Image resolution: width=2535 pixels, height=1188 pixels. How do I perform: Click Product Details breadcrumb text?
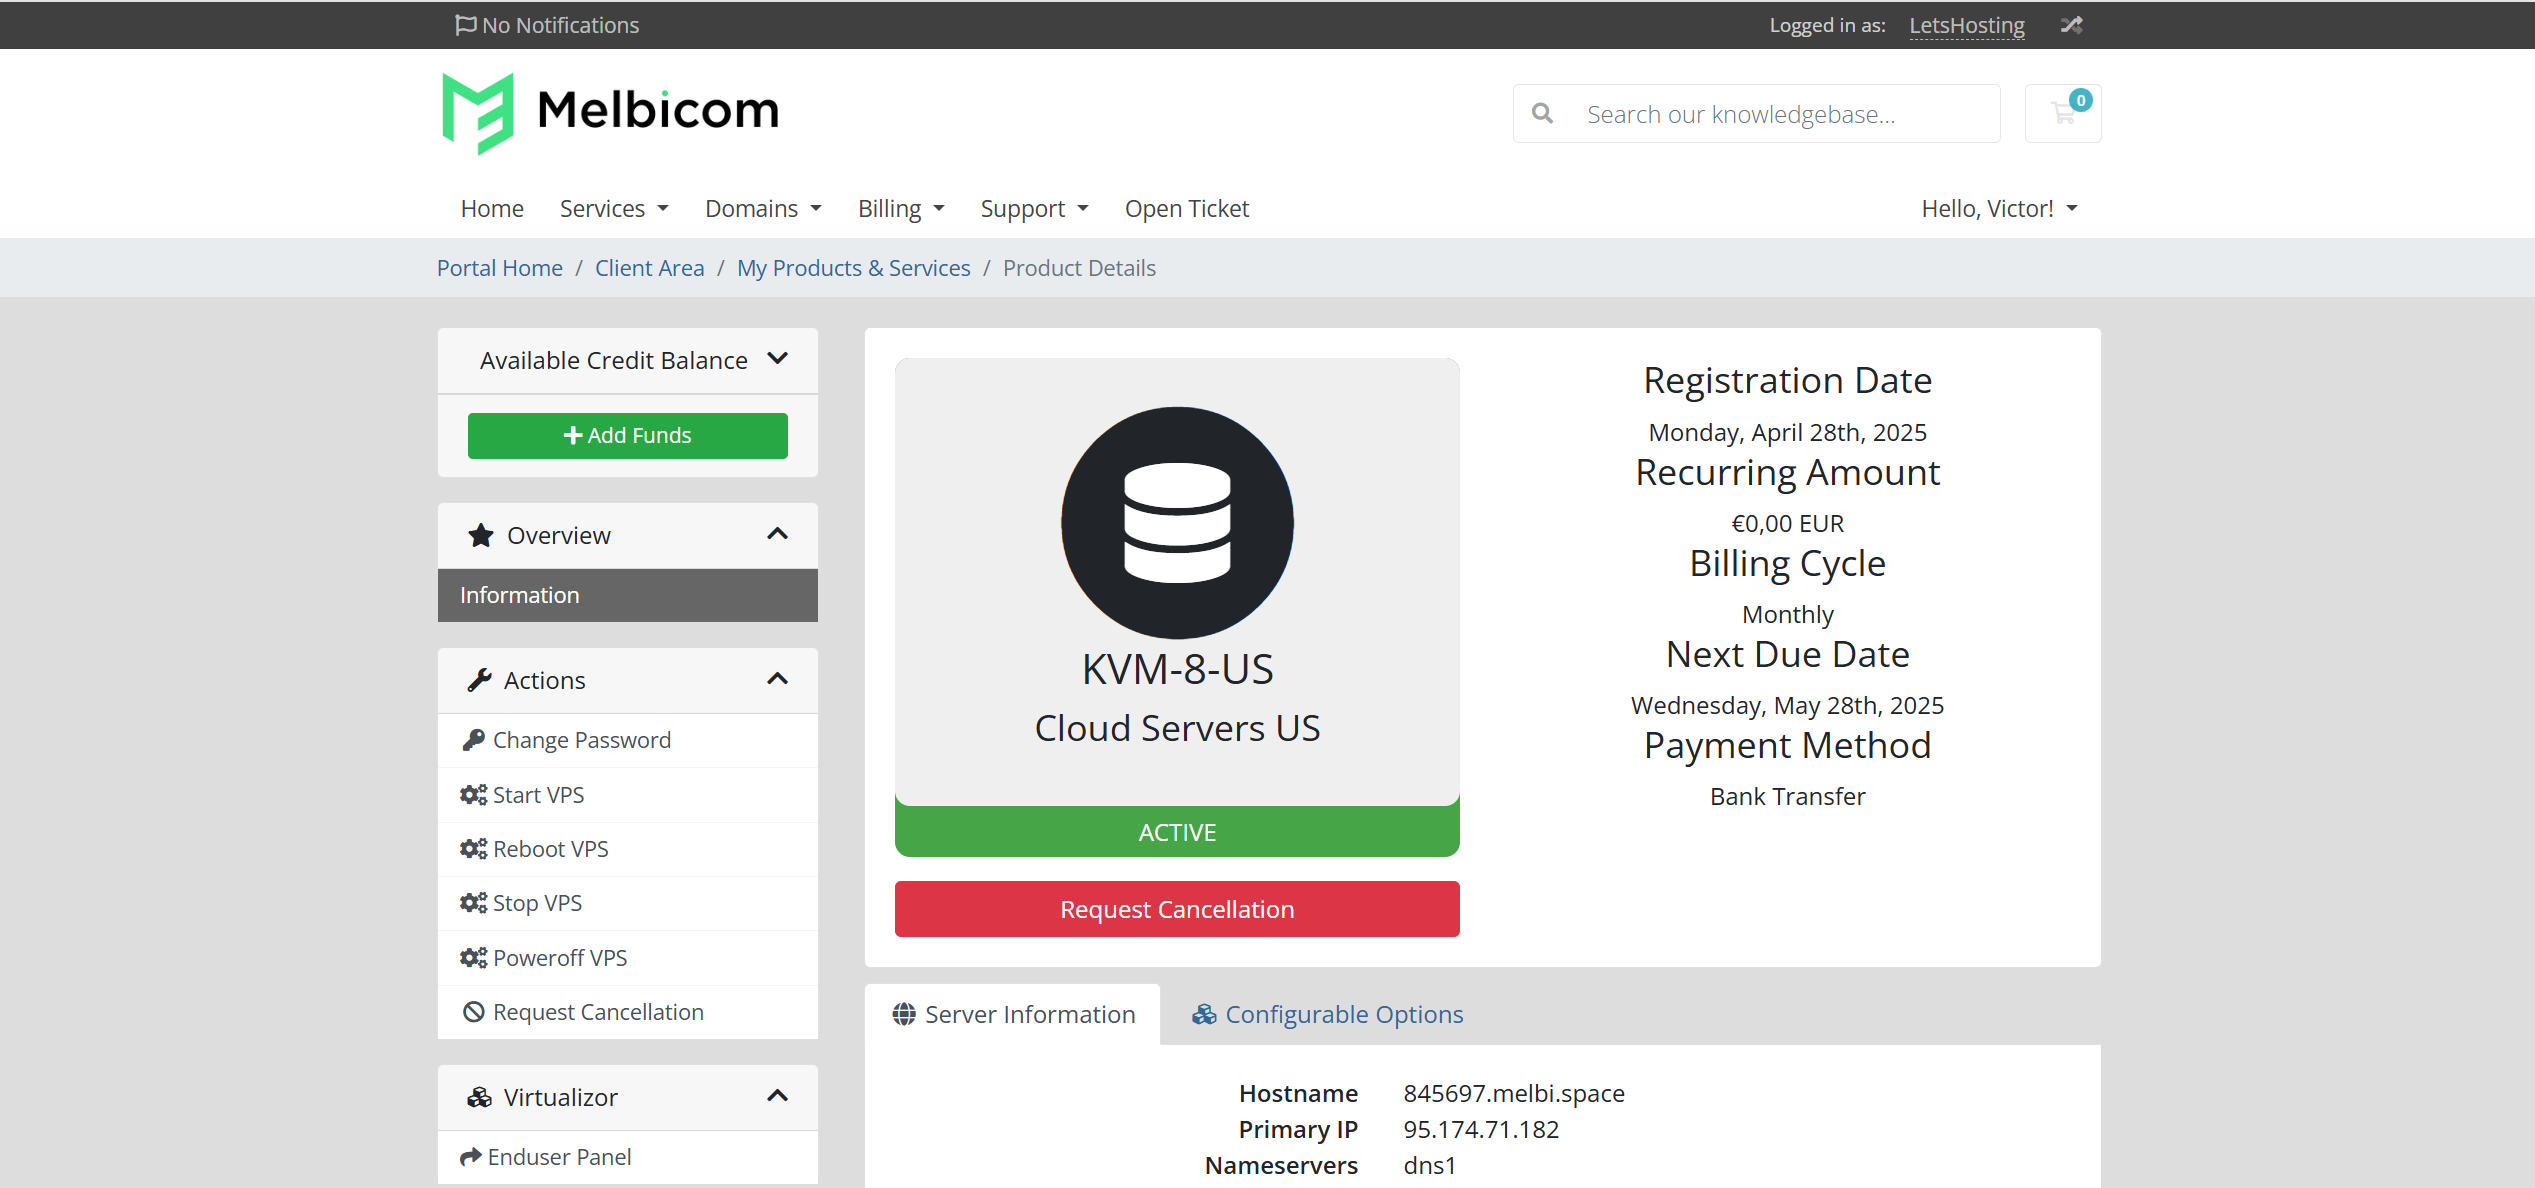(x=1079, y=268)
